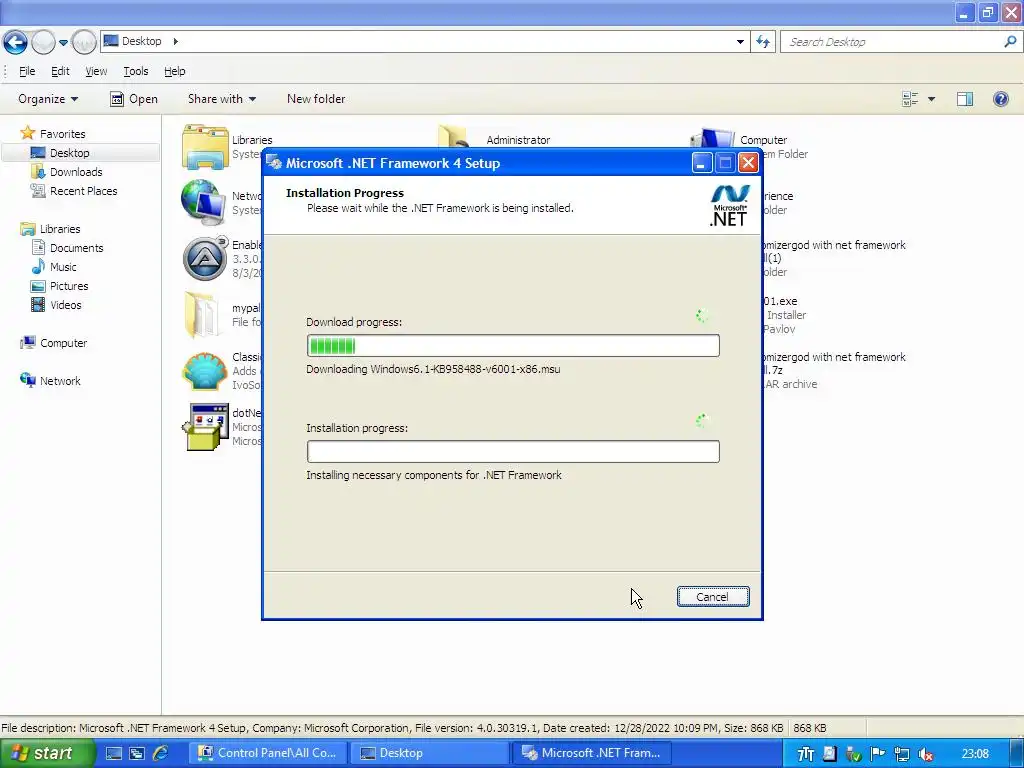Image resolution: width=1024 pixels, height=768 pixels.
Task: Select Desktop under Favorites
Action: point(69,153)
